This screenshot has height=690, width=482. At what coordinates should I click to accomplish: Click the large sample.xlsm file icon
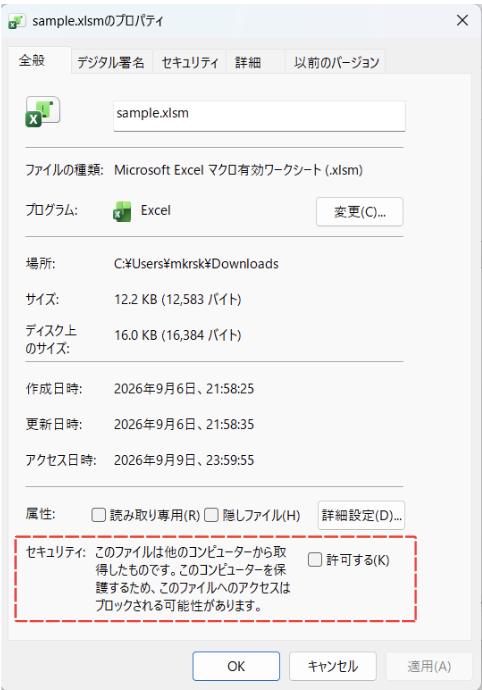42,112
